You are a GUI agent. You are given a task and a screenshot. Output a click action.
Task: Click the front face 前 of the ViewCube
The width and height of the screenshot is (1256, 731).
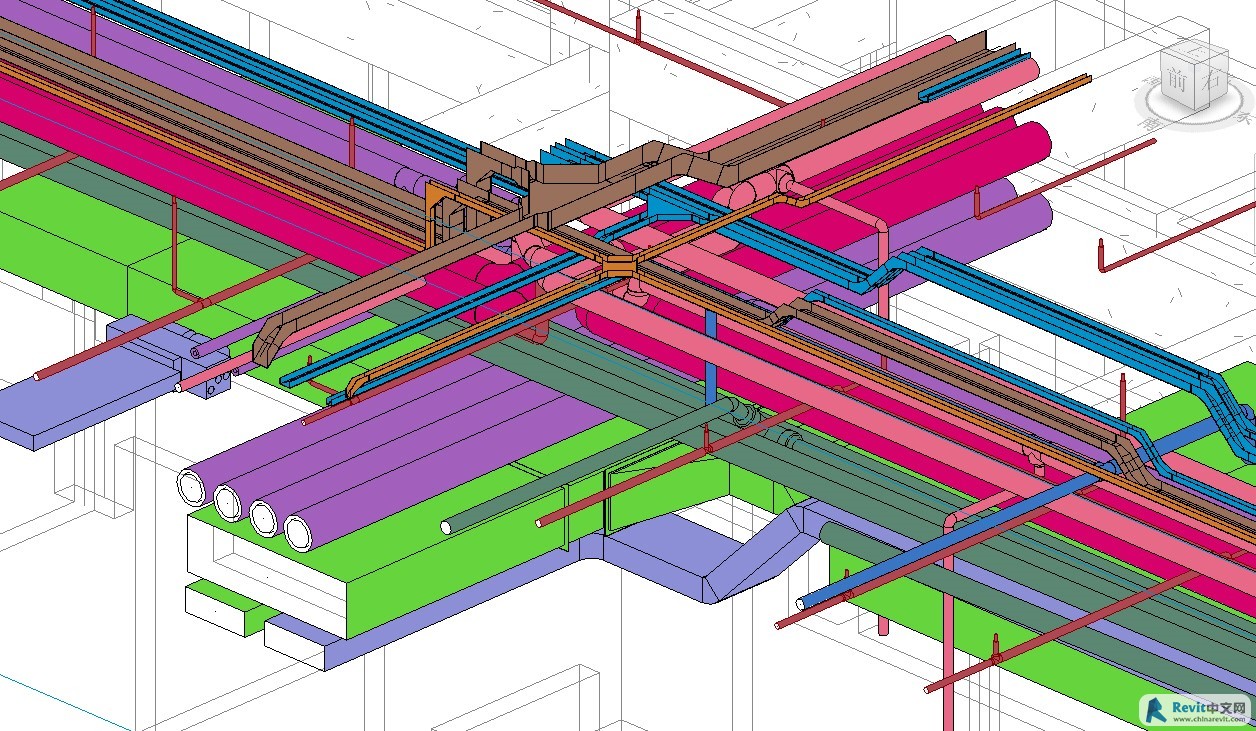point(1179,82)
